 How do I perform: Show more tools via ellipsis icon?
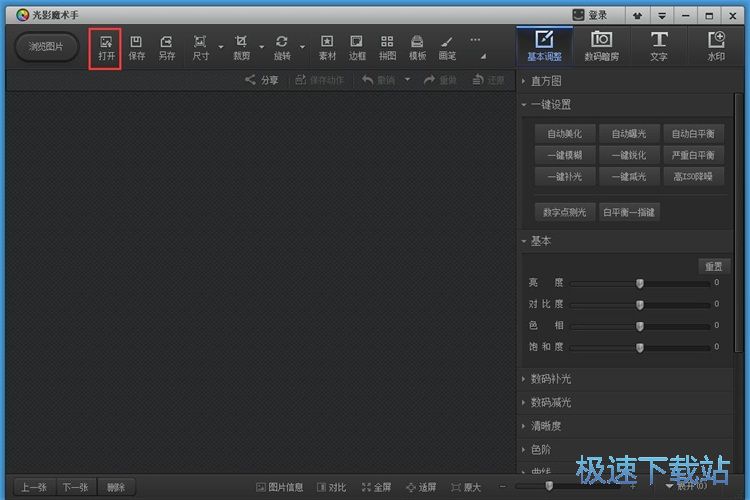(x=475, y=40)
